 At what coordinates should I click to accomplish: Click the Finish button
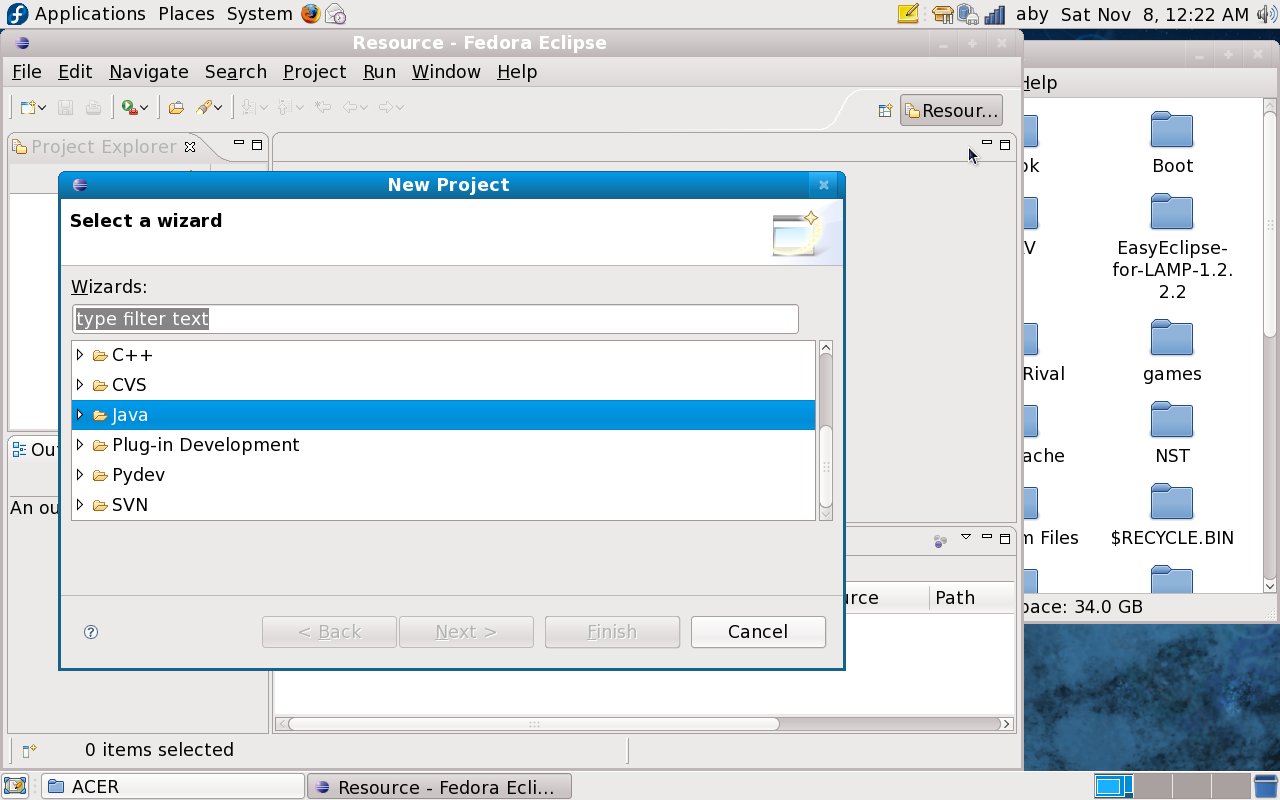point(612,632)
